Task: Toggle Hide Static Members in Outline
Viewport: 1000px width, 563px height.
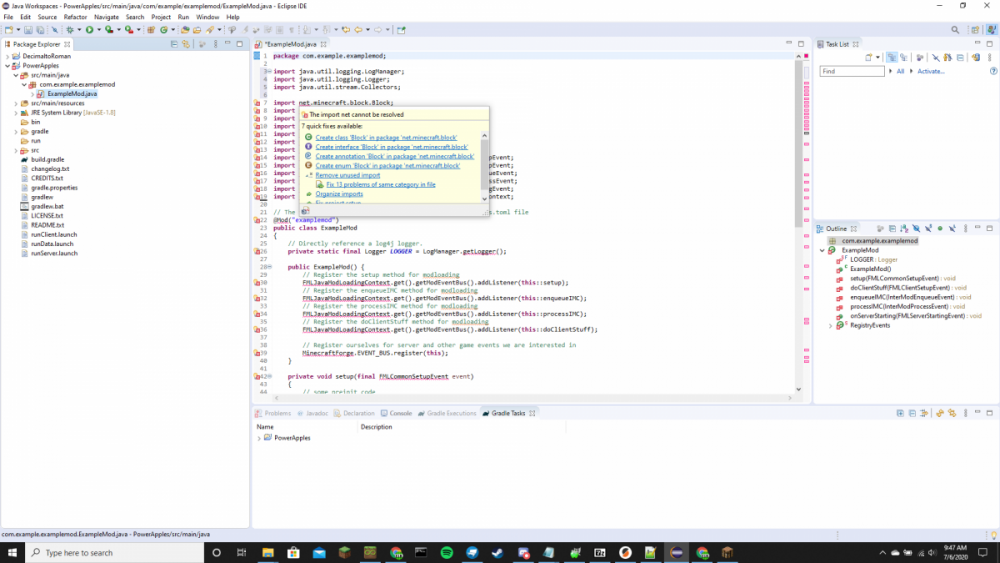Action: coord(929,228)
